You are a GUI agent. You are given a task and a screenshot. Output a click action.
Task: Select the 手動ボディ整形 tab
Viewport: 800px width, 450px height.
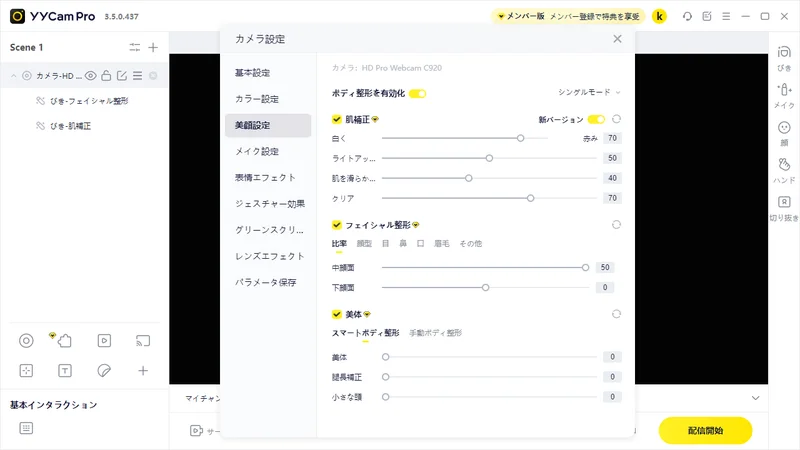pos(435,333)
